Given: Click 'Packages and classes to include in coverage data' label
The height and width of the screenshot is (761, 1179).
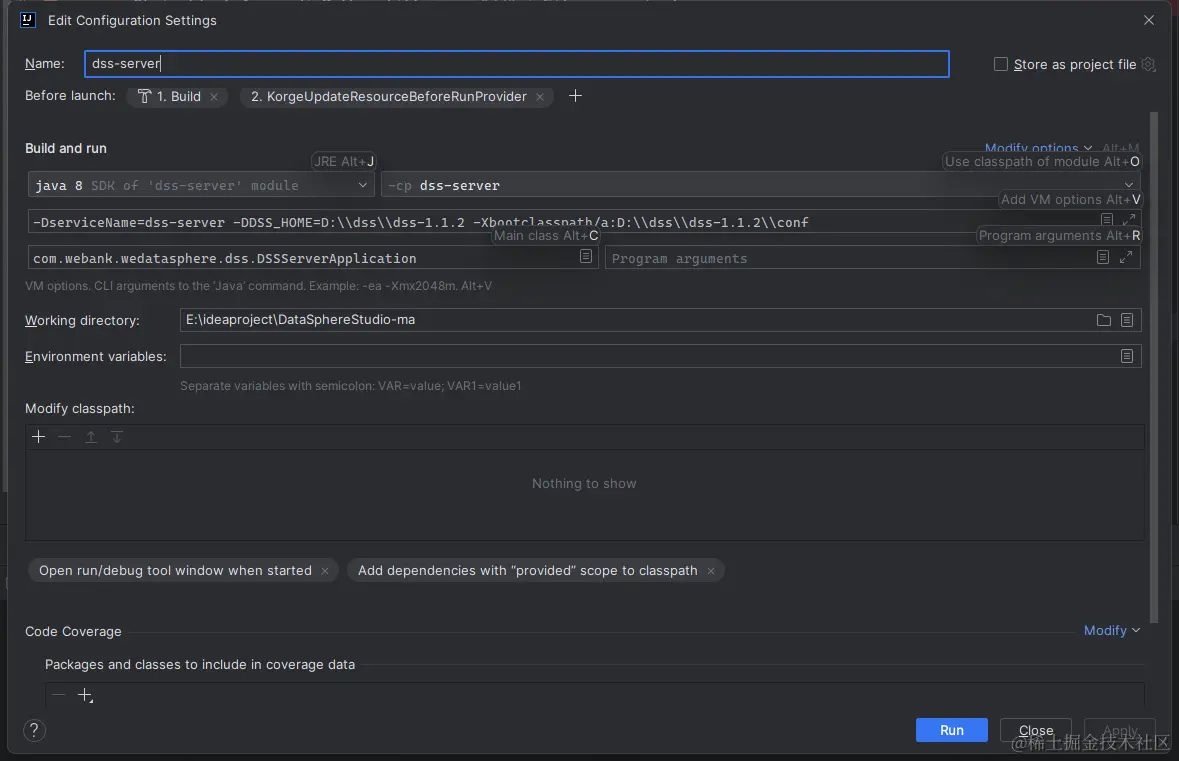Looking at the screenshot, I should click(x=199, y=665).
